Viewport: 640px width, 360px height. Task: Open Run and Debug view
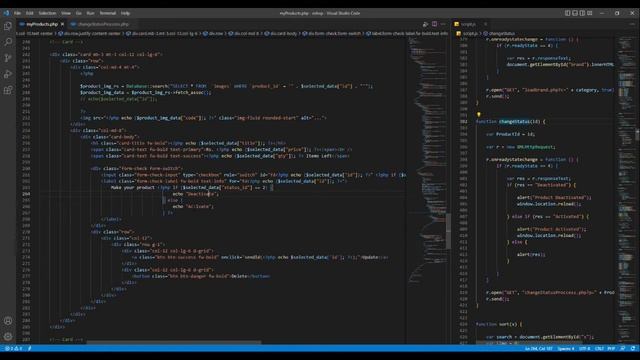pos(8,74)
